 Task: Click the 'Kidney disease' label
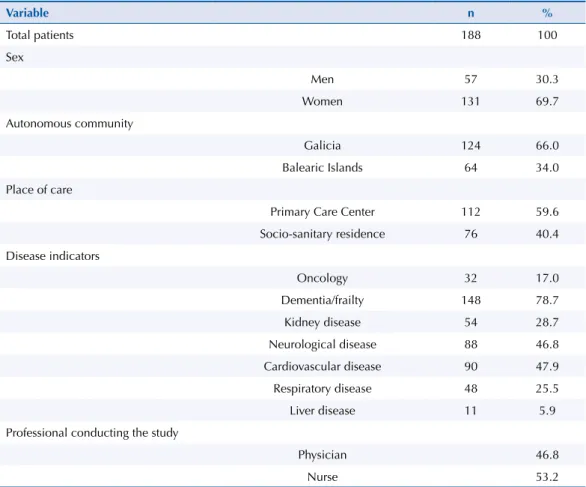322,322
